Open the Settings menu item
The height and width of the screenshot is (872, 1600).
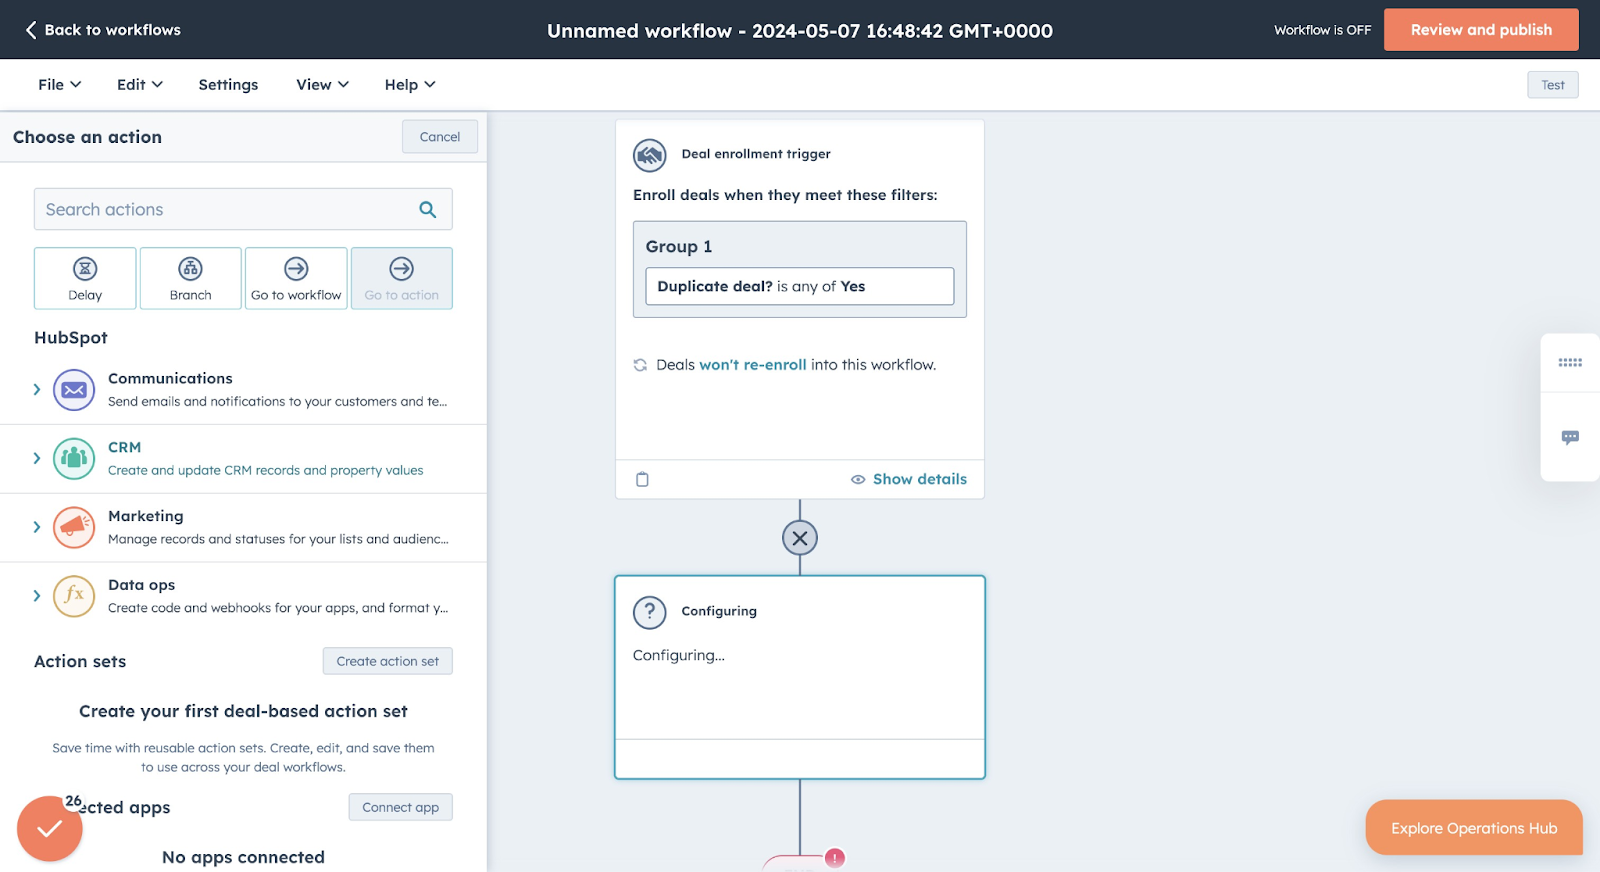pos(228,85)
